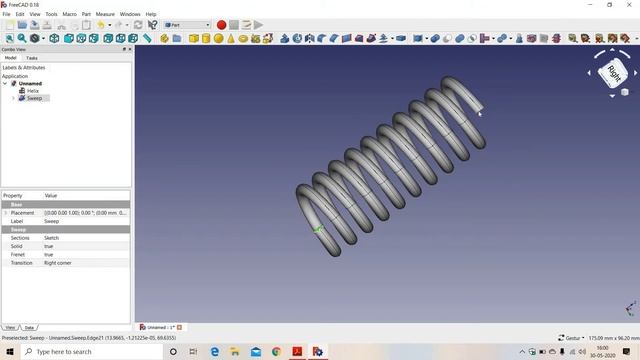
Task: Open the Measure menu
Action: tap(105, 14)
